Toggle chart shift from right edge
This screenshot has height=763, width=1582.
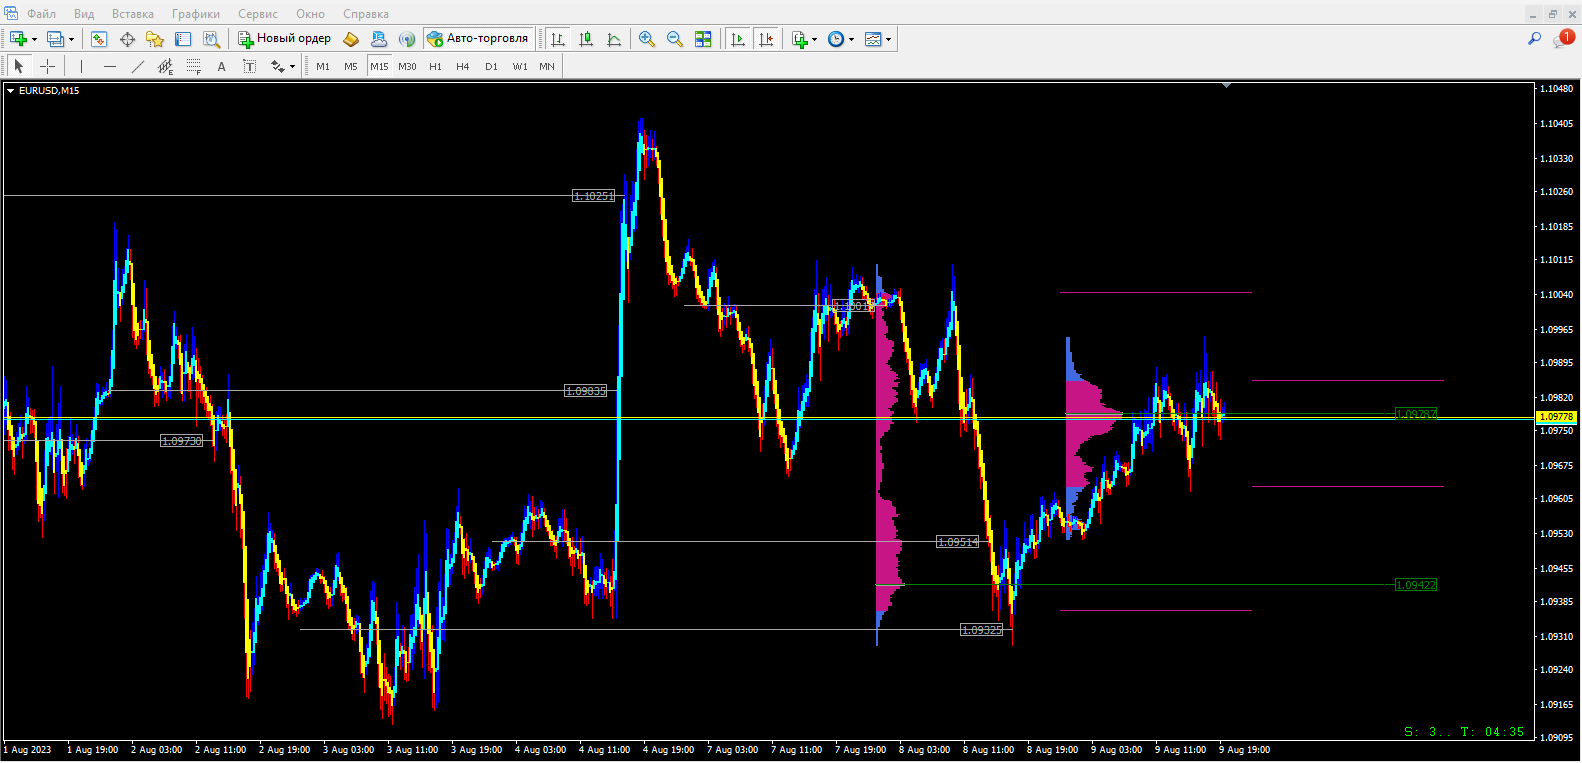(x=766, y=39)
